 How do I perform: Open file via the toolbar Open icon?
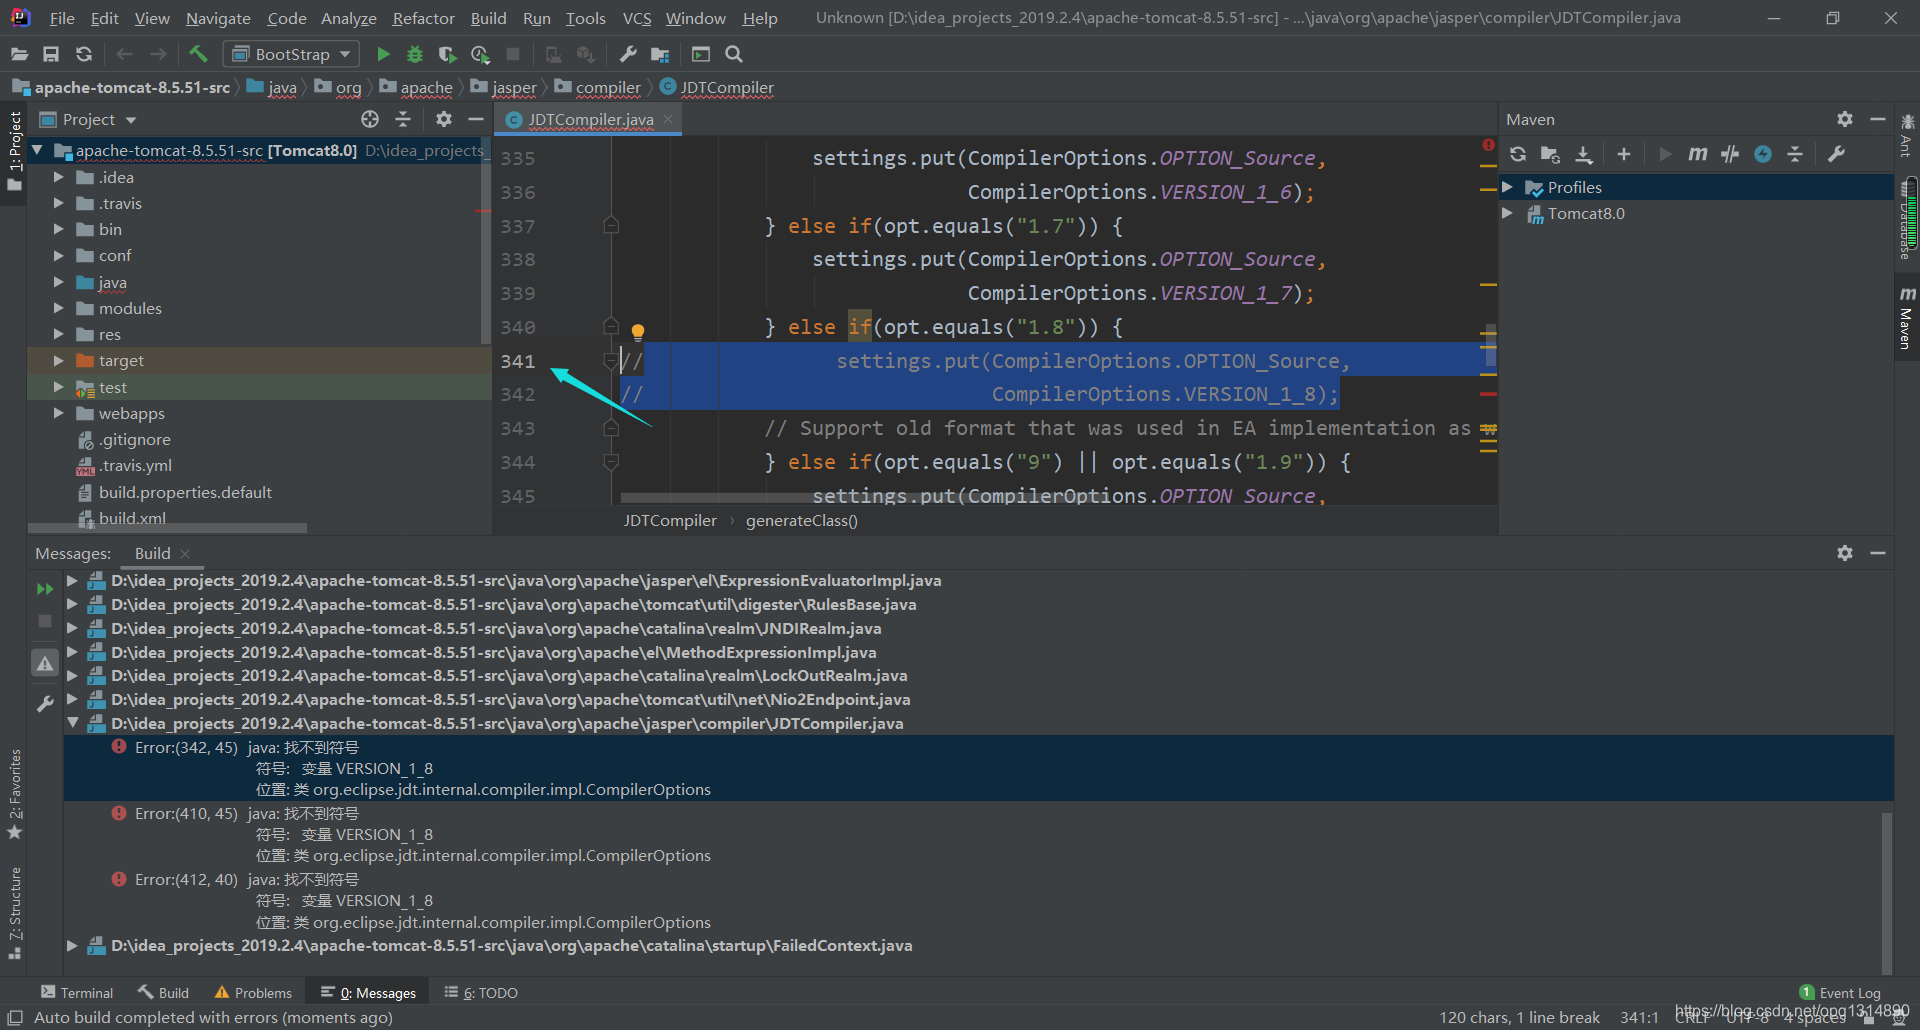point(19,54)
